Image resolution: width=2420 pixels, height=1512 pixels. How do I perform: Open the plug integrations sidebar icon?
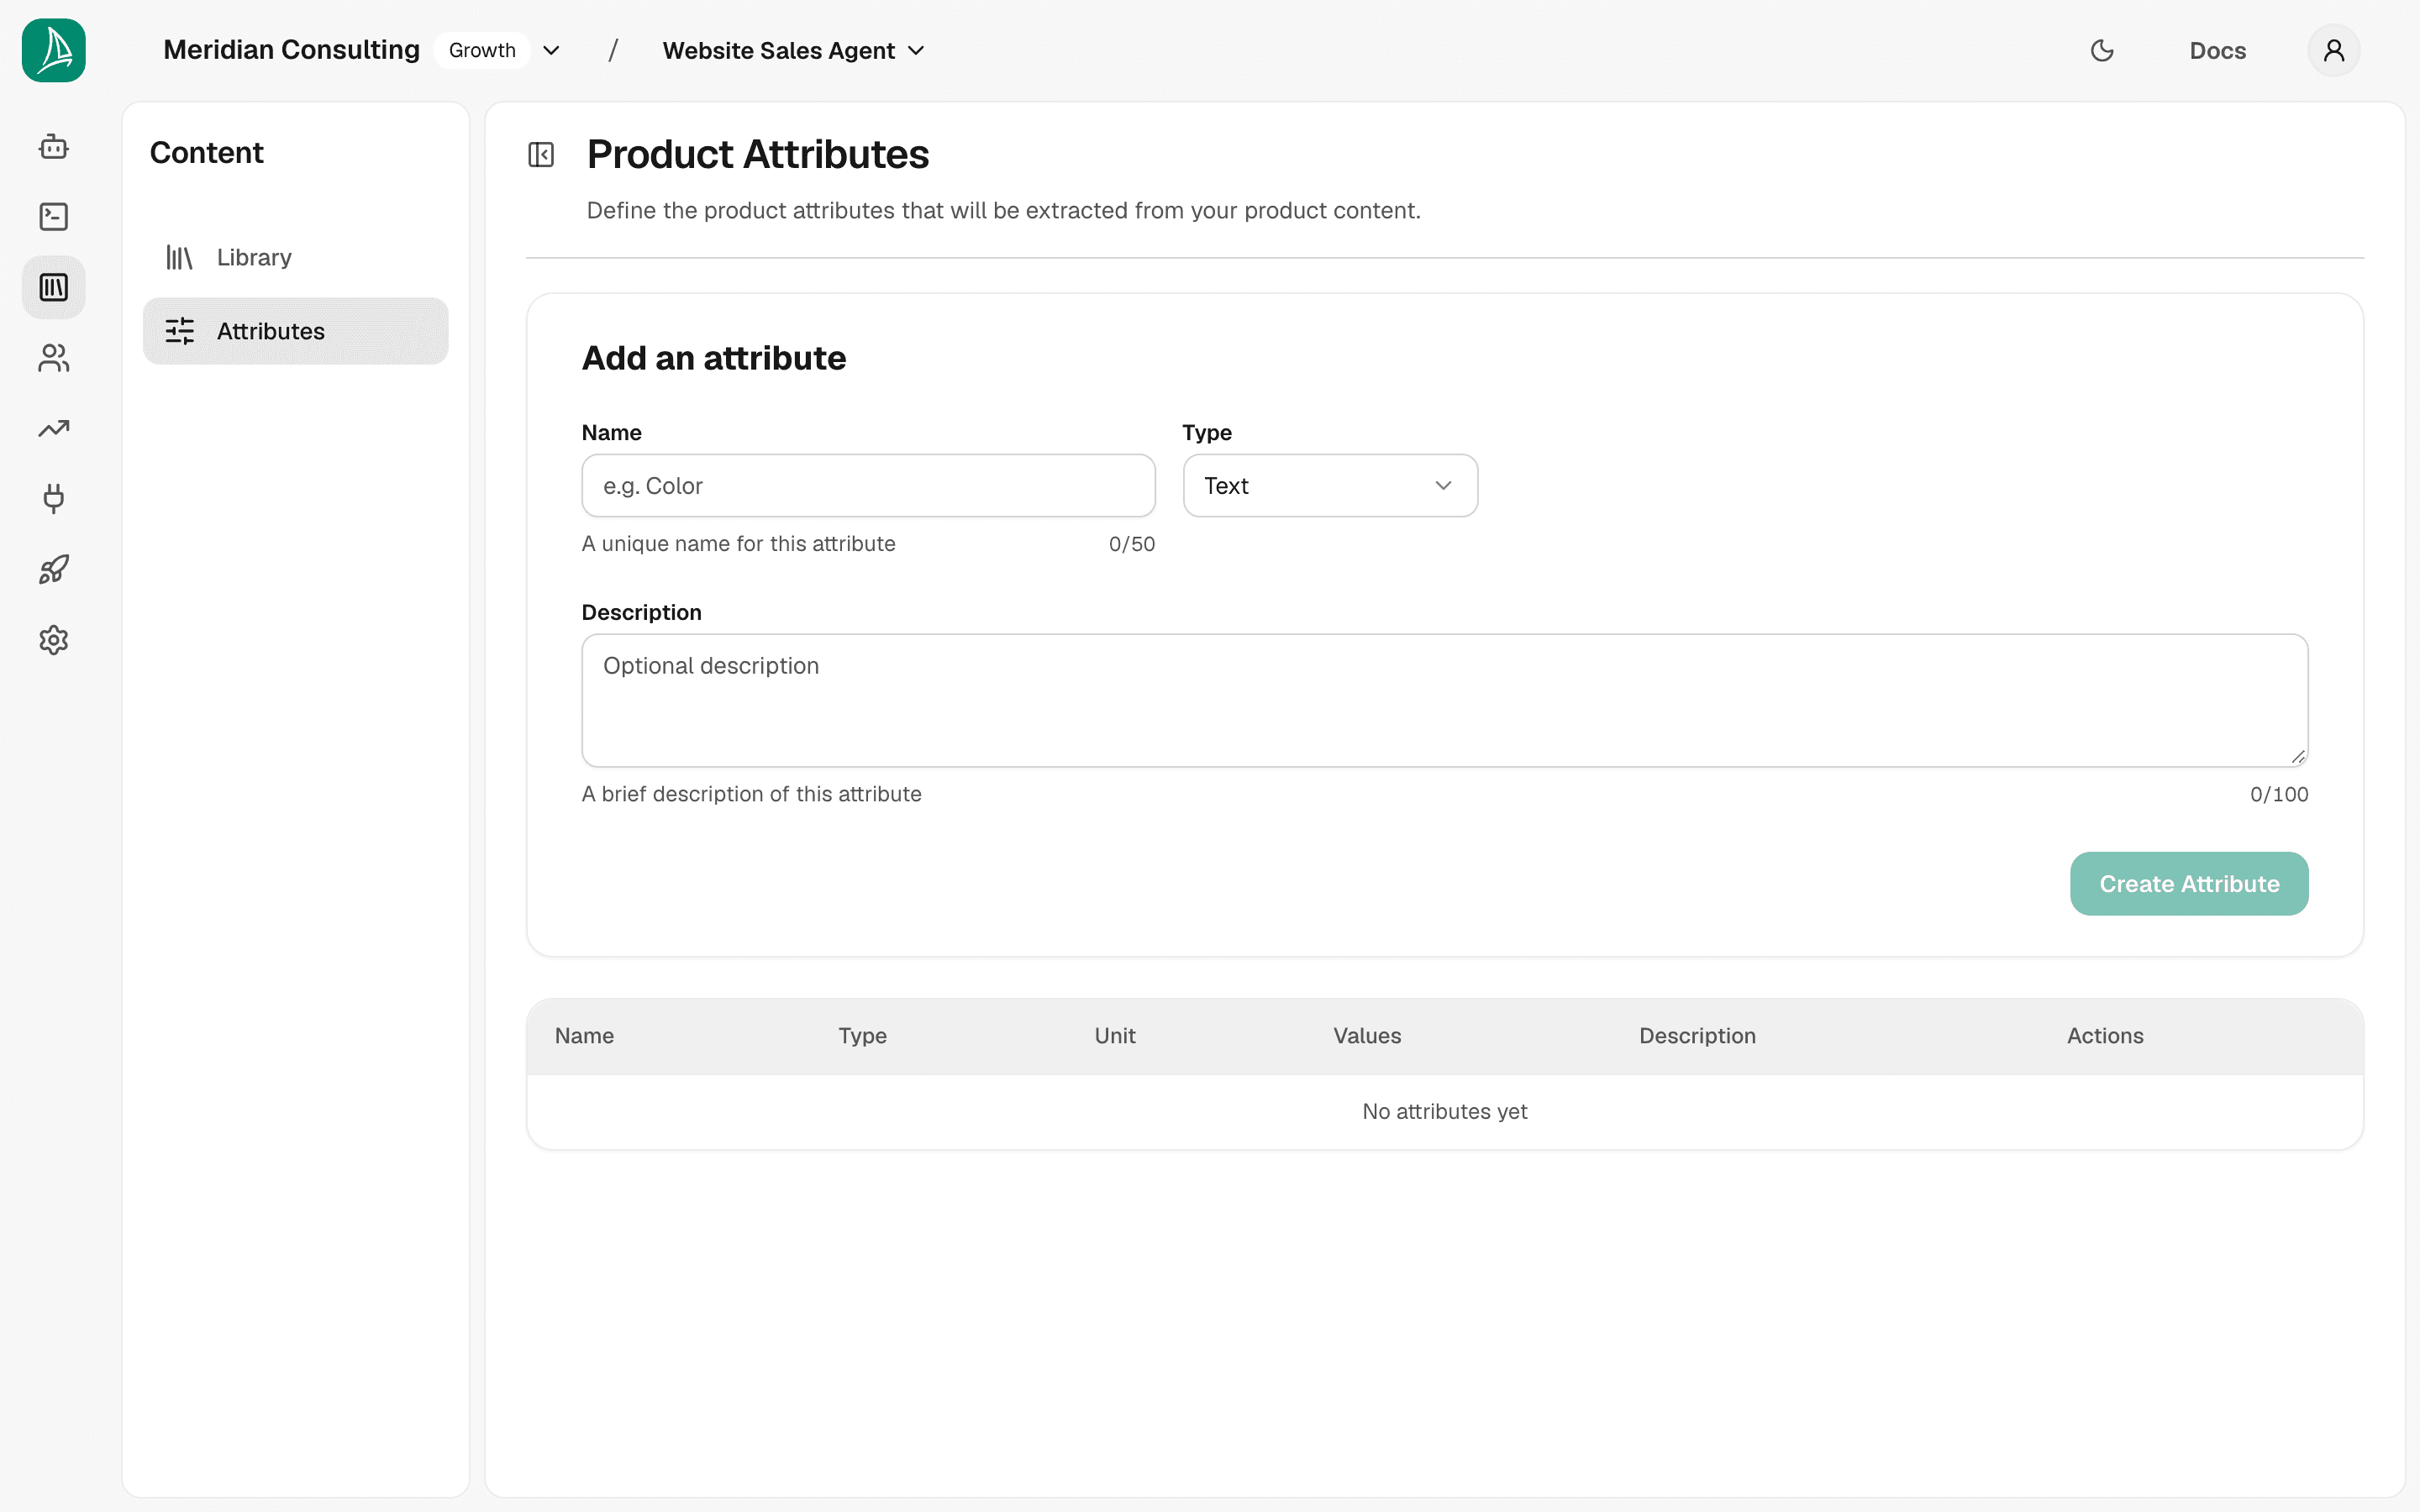(x=54, y=498)
